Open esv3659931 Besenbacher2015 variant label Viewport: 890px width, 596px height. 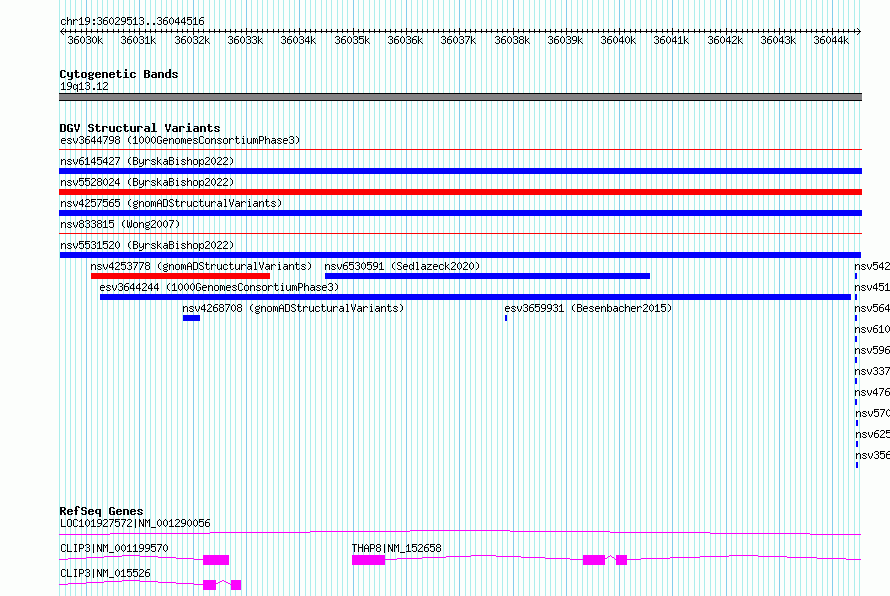[x=588, y=308]
